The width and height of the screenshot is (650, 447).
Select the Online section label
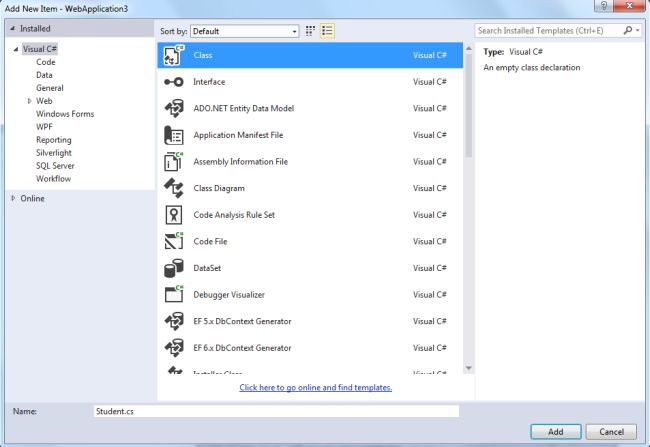[x=32, y=198]
